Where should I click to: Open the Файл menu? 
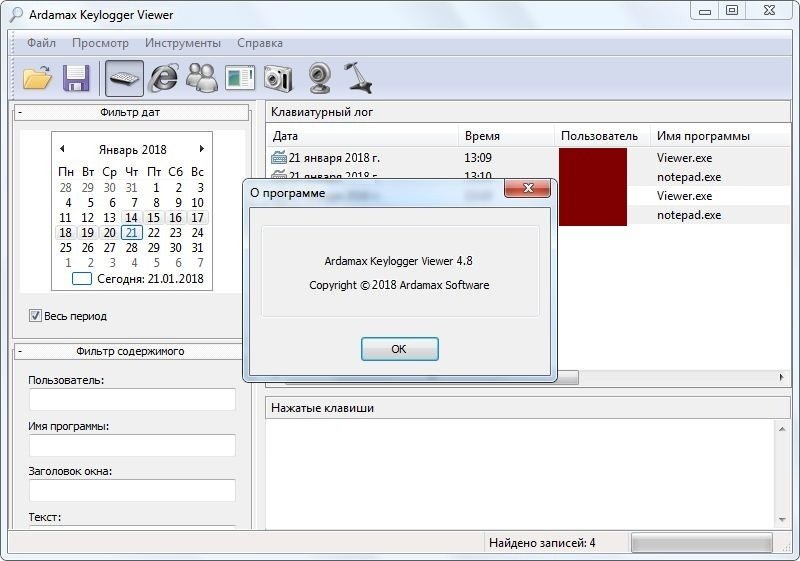(x=41, y=43)
